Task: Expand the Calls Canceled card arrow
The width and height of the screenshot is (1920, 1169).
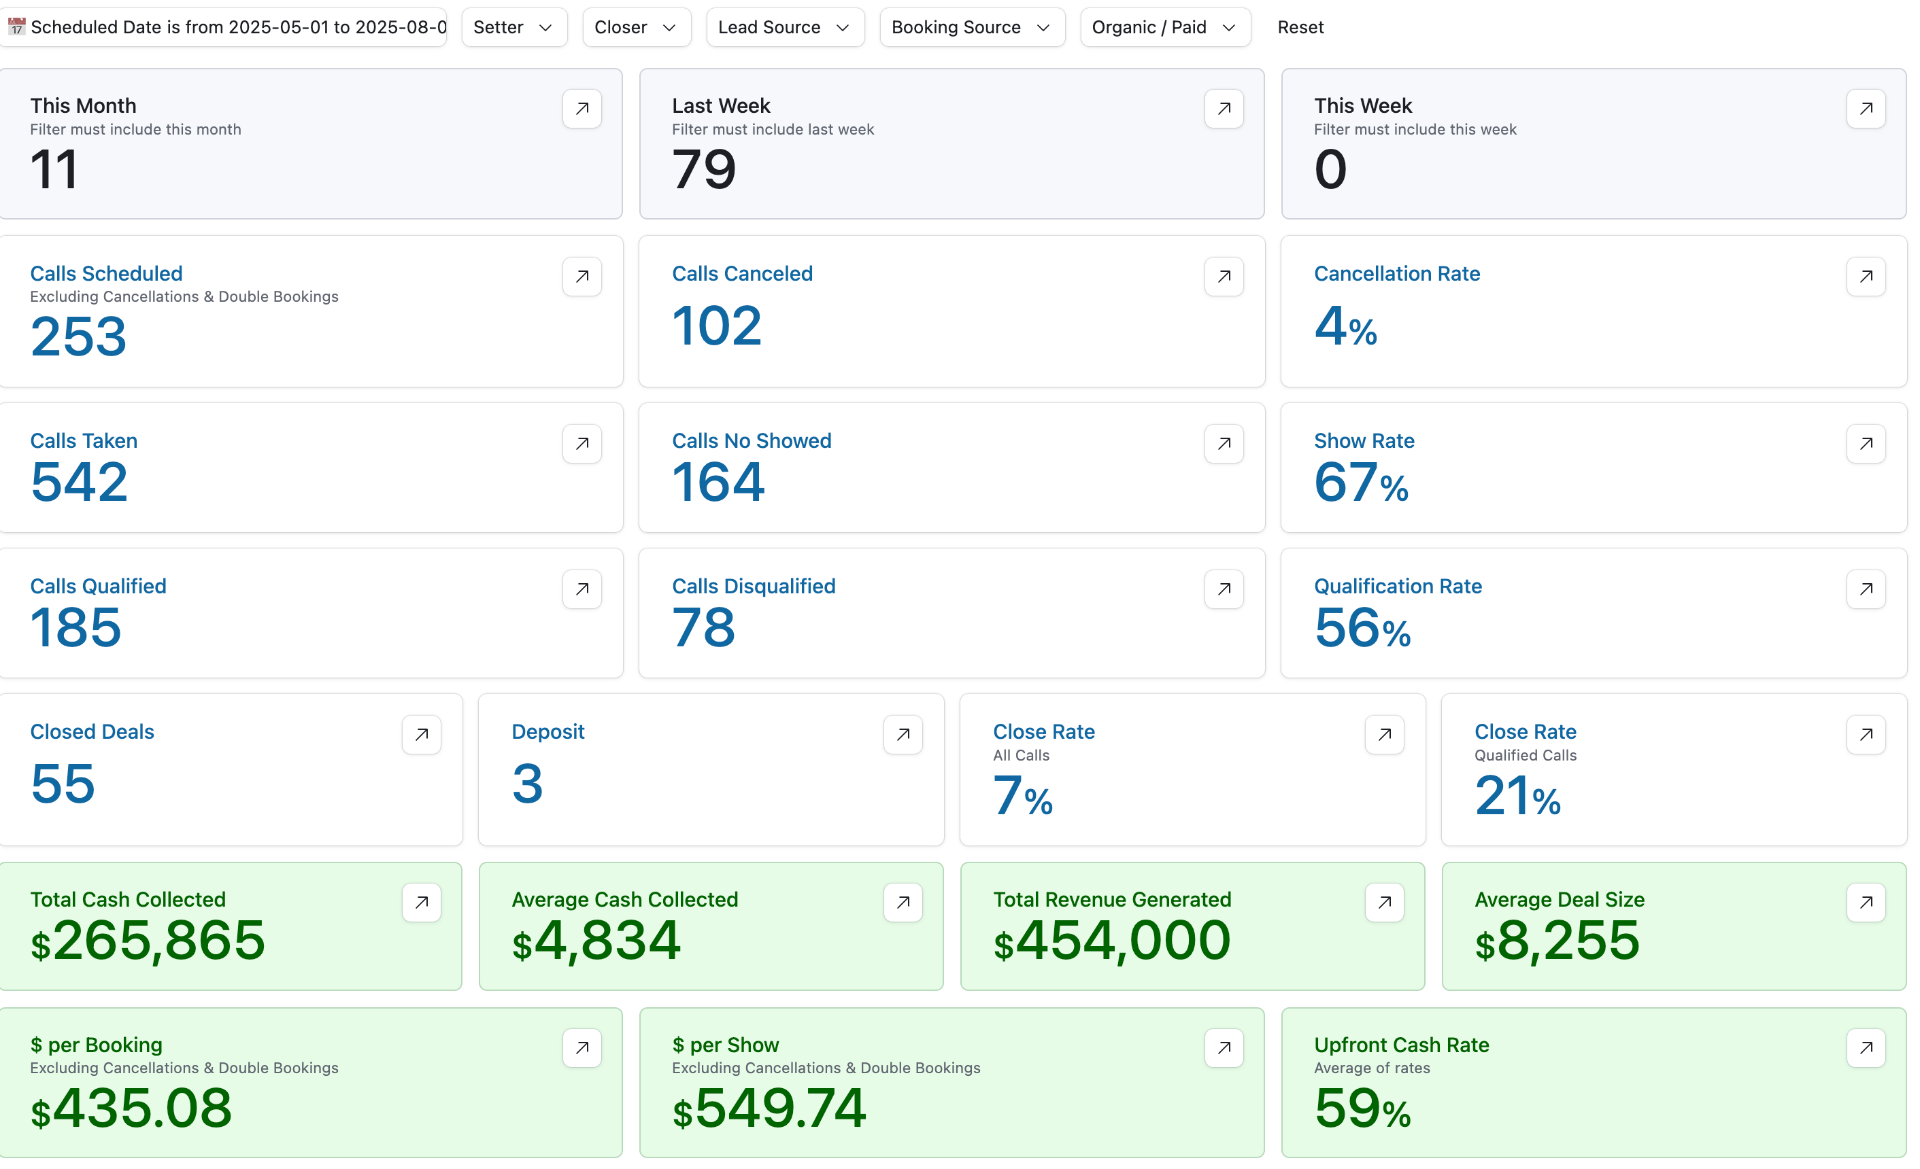Action: [1224, 277]
